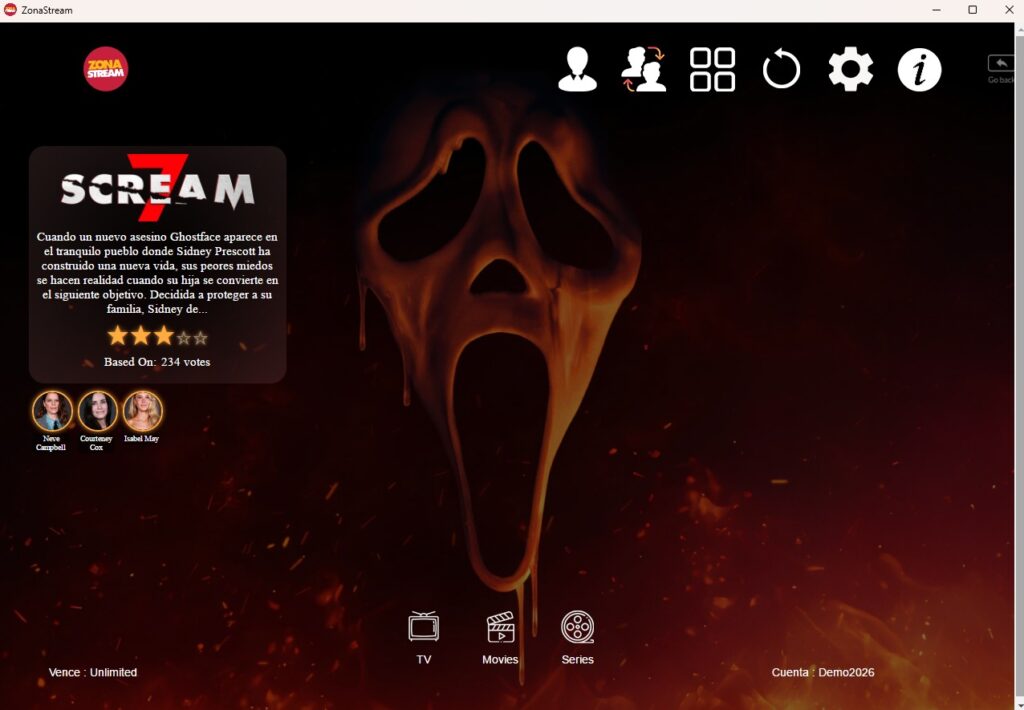Open the four-square grid view icon

712,70
